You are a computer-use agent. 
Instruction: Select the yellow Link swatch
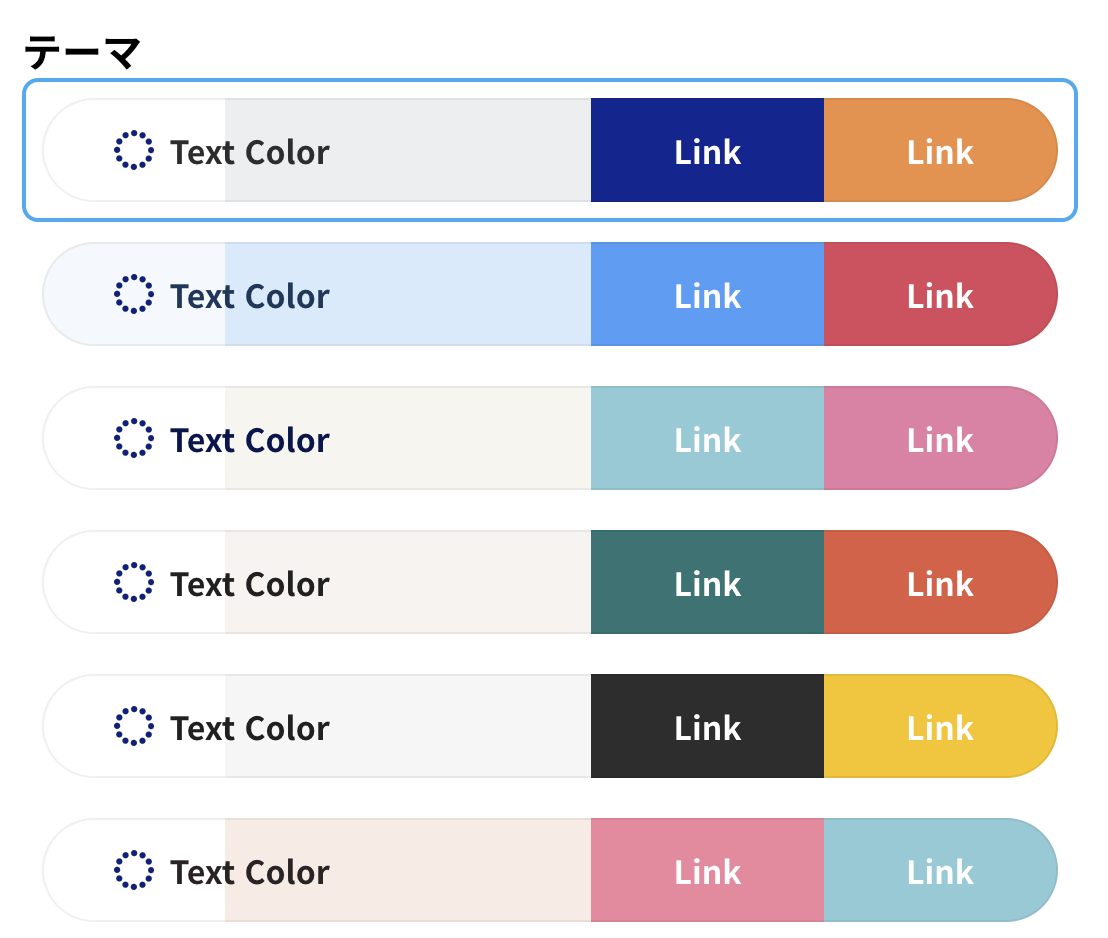coord(941,726)
